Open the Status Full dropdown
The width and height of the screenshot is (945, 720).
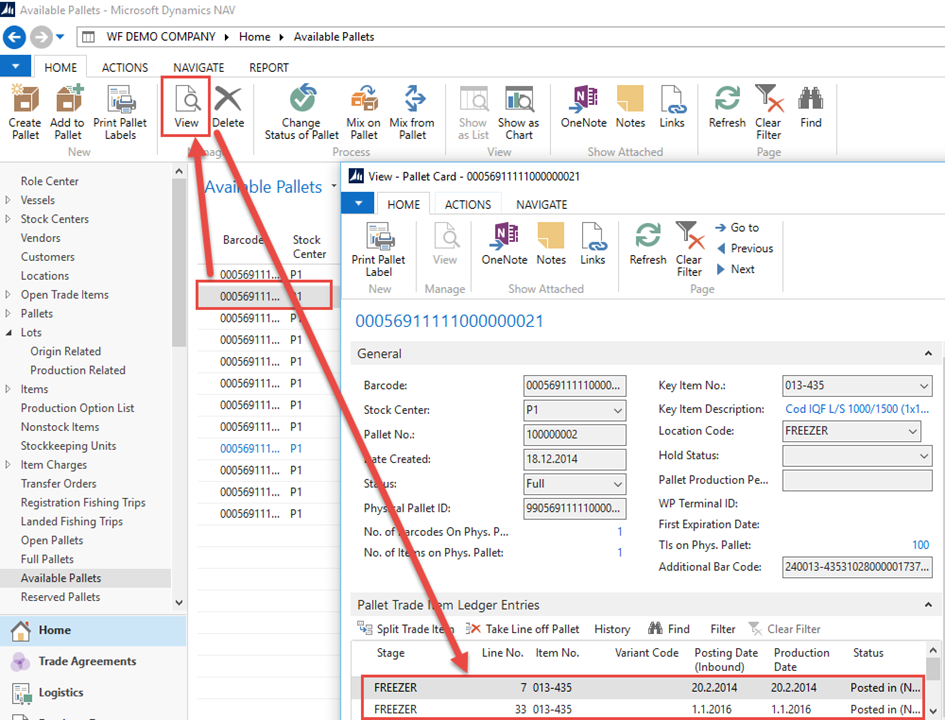618,484
